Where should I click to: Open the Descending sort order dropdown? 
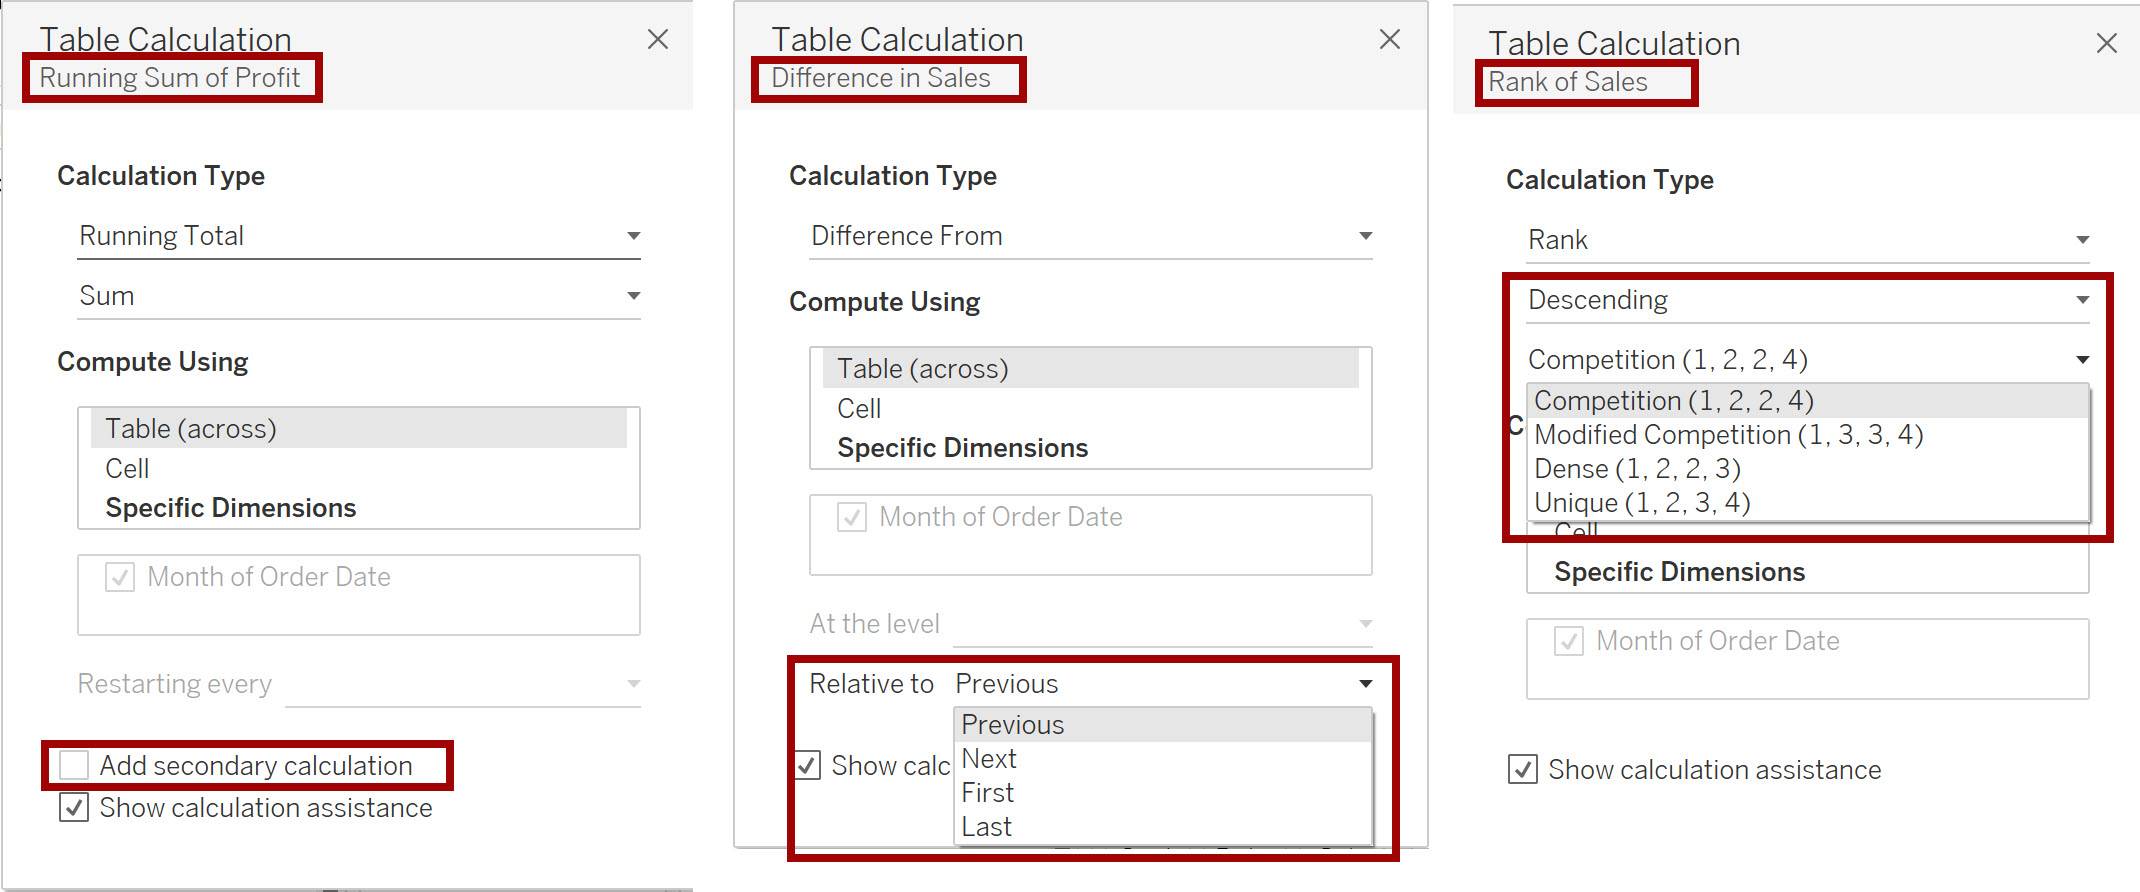(x=1808, y=300)
